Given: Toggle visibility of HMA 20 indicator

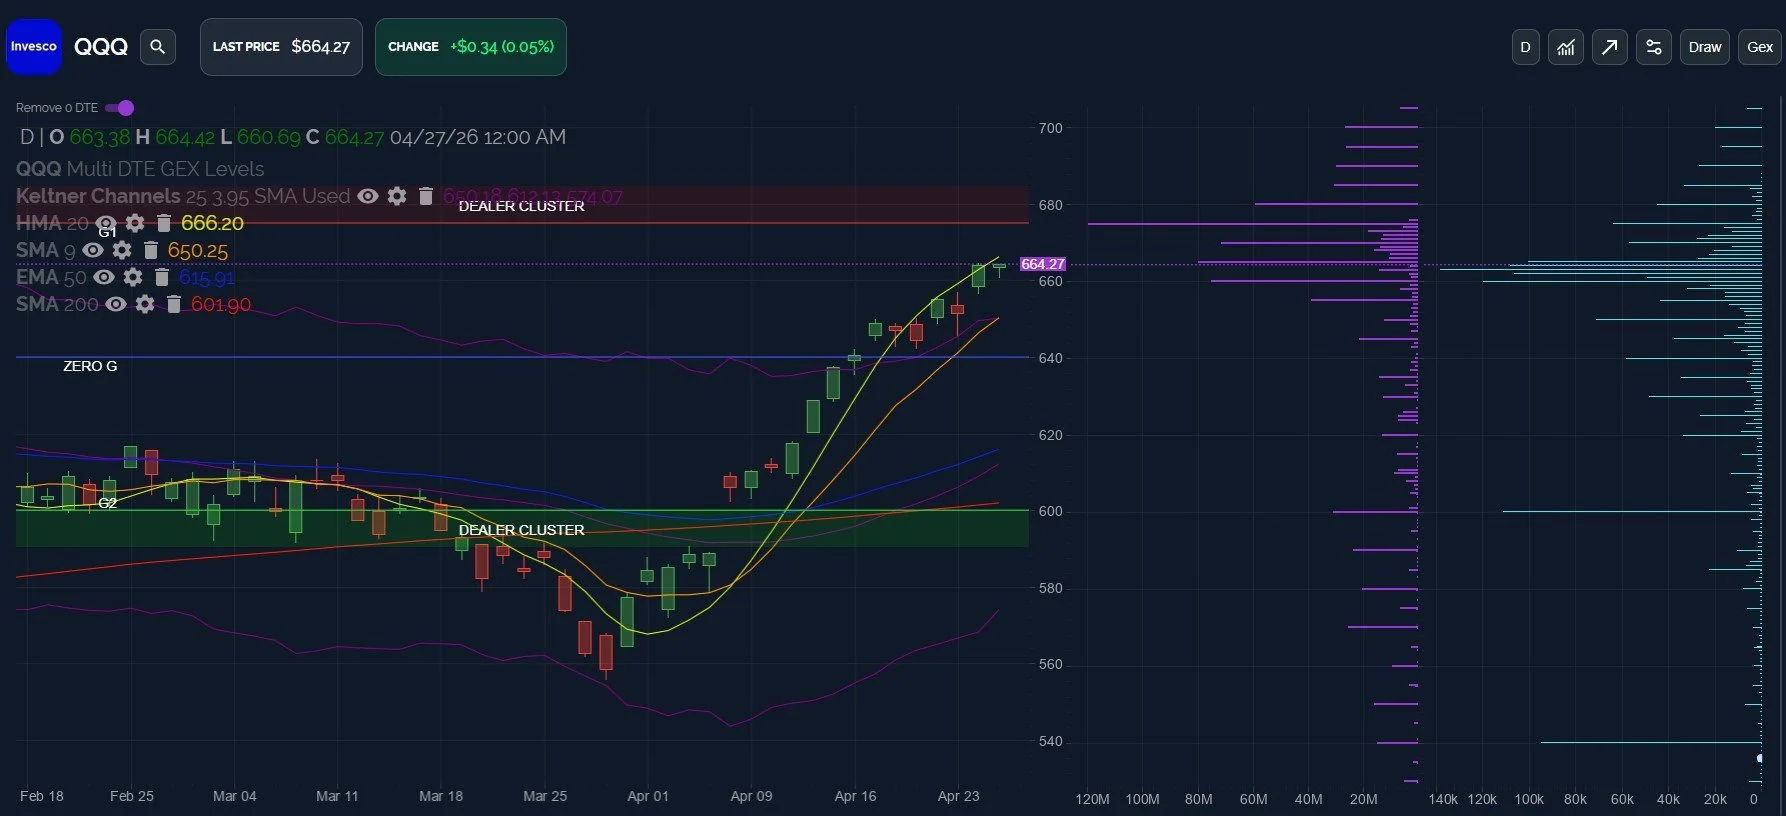Looking at the screenshot, I should (106, 223).
